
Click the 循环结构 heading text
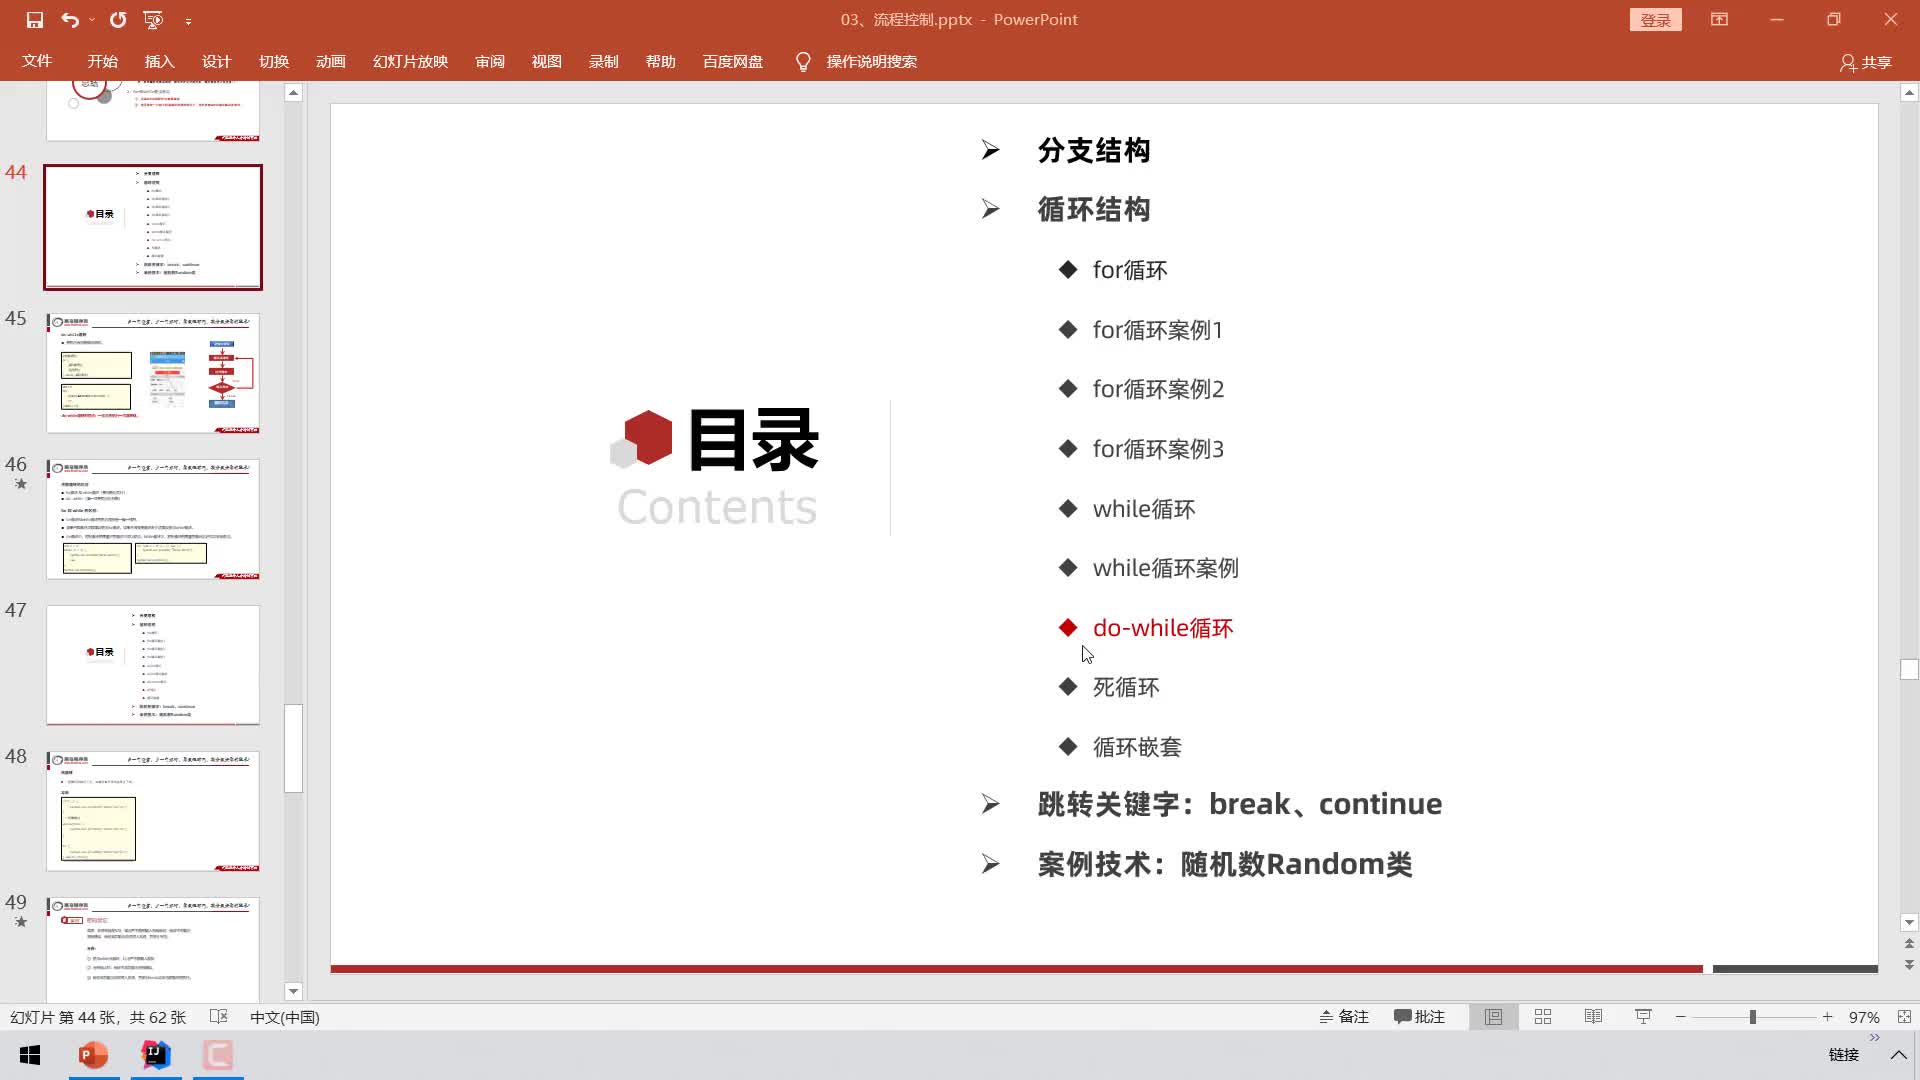coord(1094,210)
